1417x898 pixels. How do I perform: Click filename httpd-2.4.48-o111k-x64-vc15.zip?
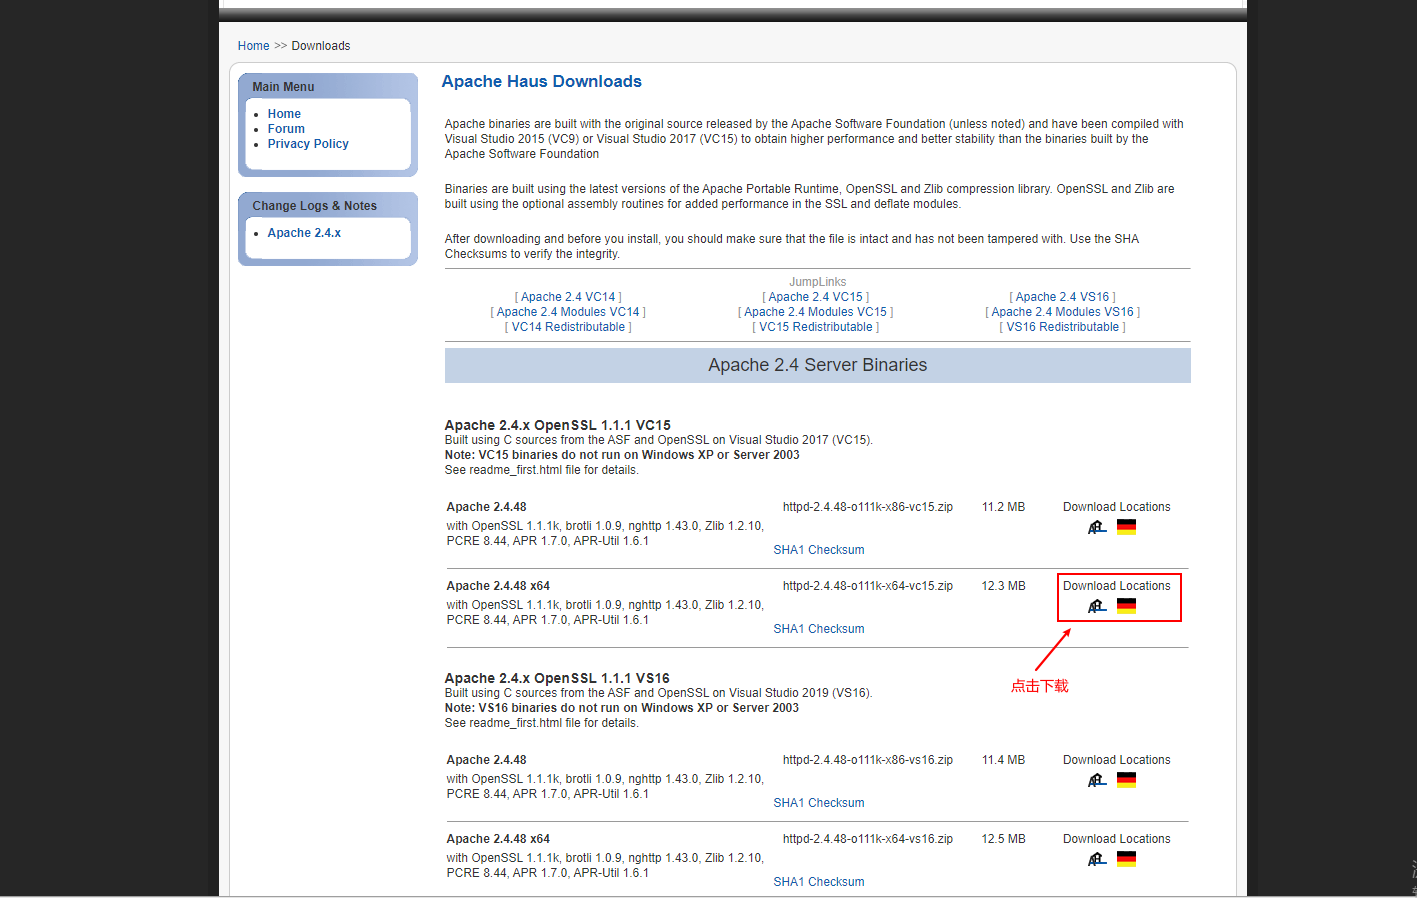tap(868, 586)
